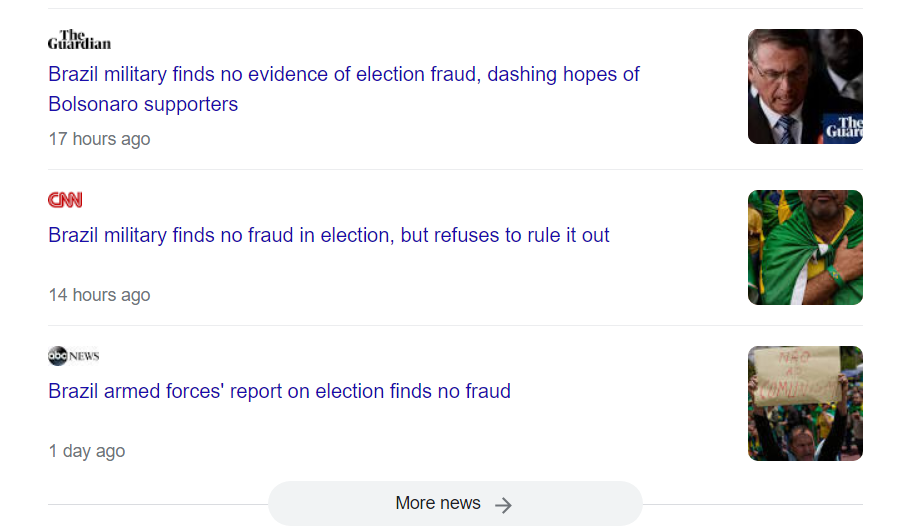Click the '17 hours ago' timestamp

click(x=99, y=139)
